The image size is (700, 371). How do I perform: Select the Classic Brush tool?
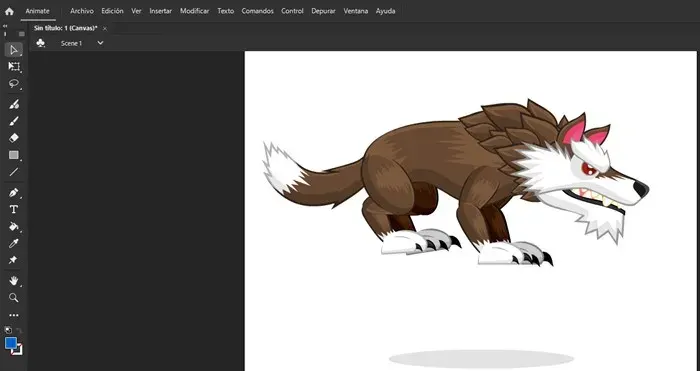[x=14, y=121]
